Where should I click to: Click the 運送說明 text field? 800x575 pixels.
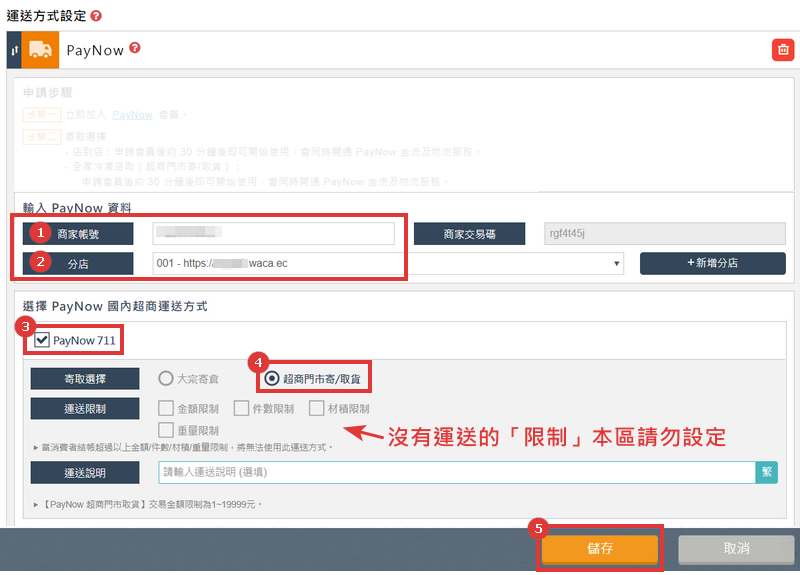tap(457, 472)
